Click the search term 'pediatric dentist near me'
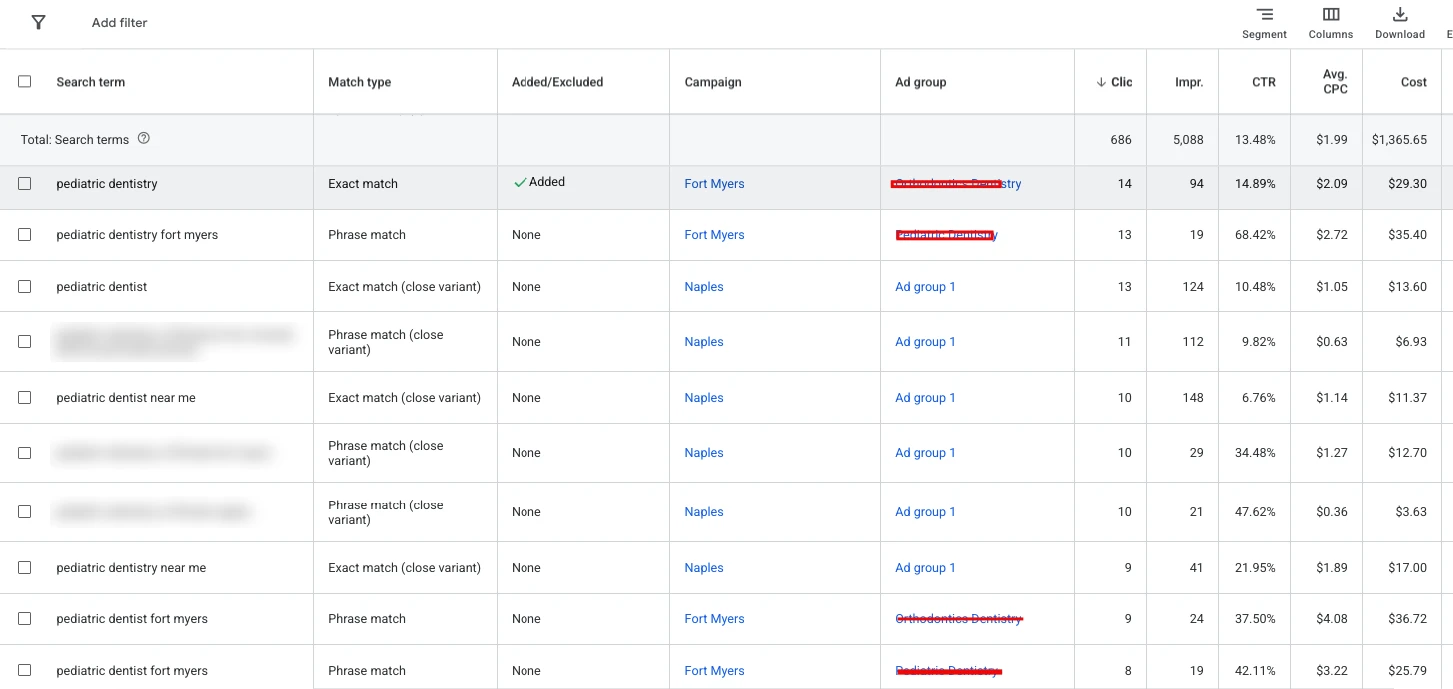This screenshot has width=1453, height=689. [x=126, y=398]
